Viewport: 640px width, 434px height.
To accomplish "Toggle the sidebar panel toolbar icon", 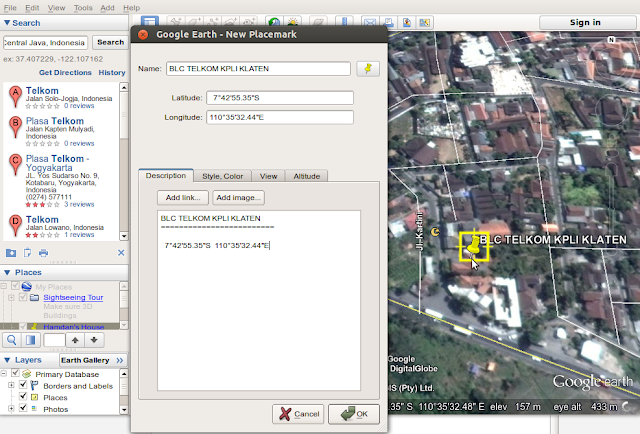I will pos(150,22).
